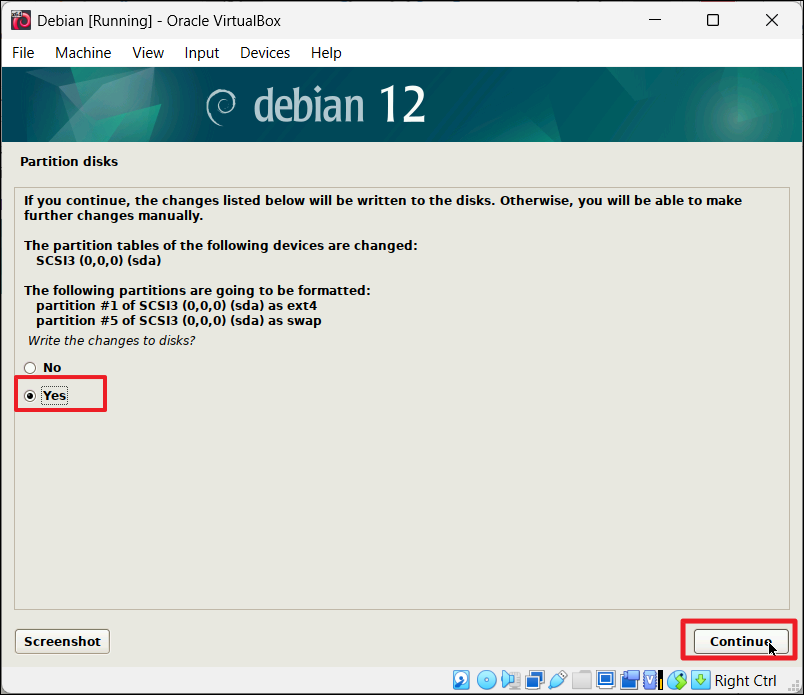
Task: Click the keyboard capture arrow icon
Action: coord(701,681)
